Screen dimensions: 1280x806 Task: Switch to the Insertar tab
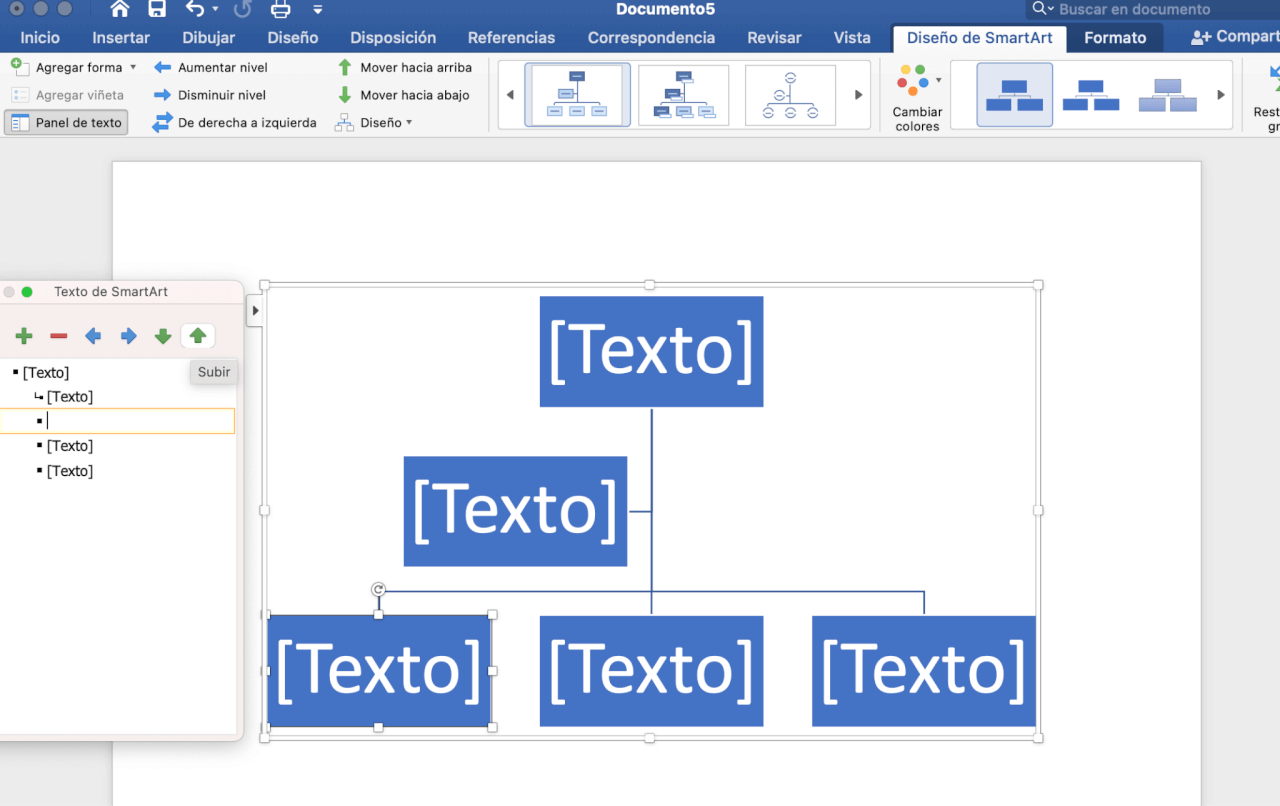click(x=121, y=38)
